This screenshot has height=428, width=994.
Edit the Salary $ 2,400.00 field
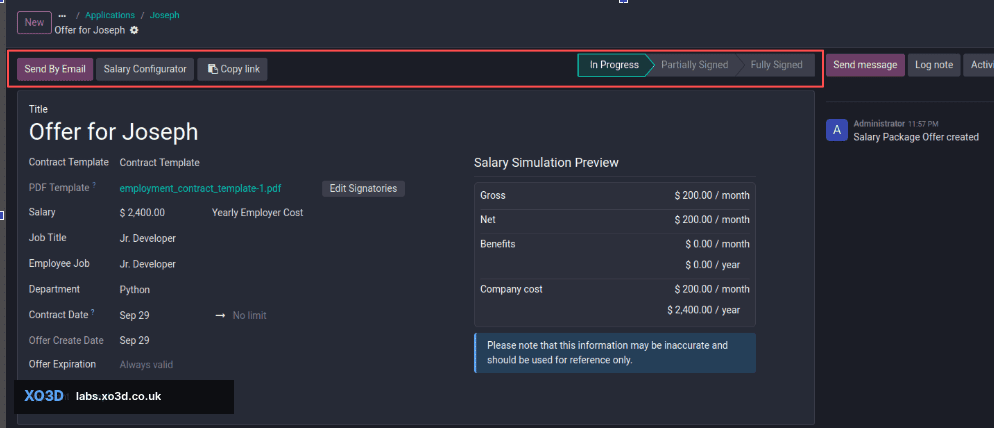(x=142, y=213)
